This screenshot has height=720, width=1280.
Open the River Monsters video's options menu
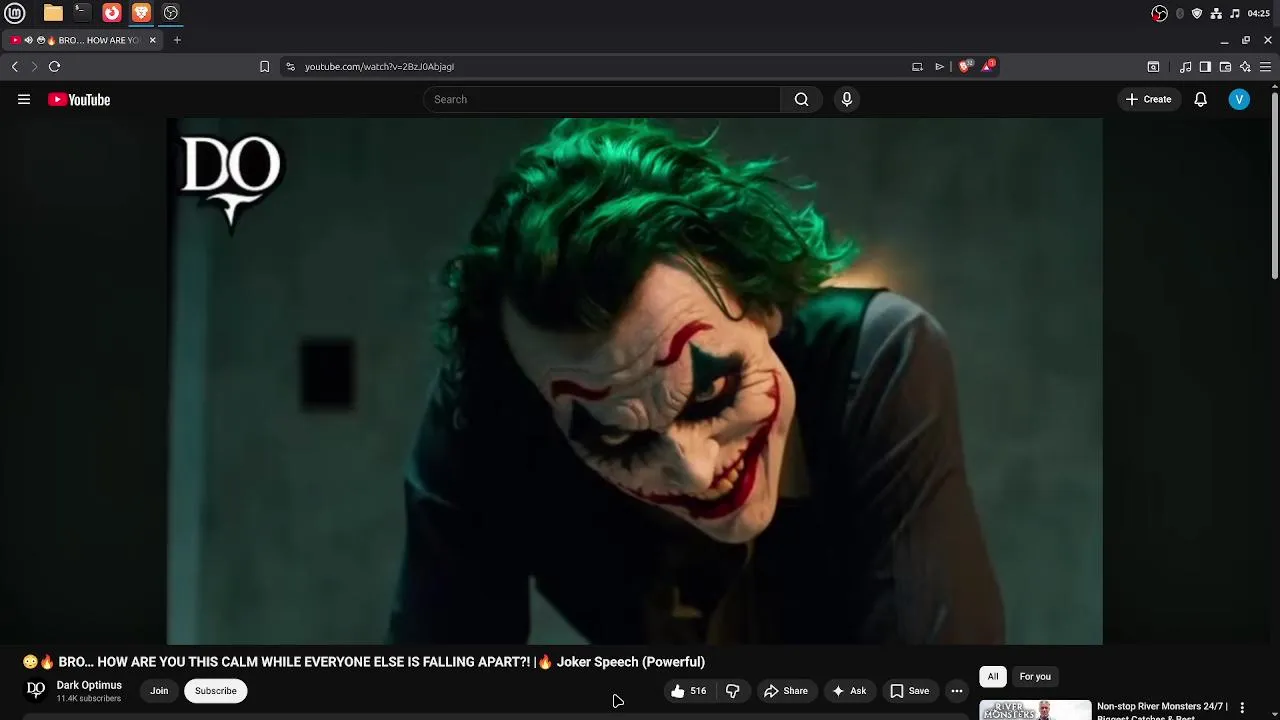[1242, 708]
